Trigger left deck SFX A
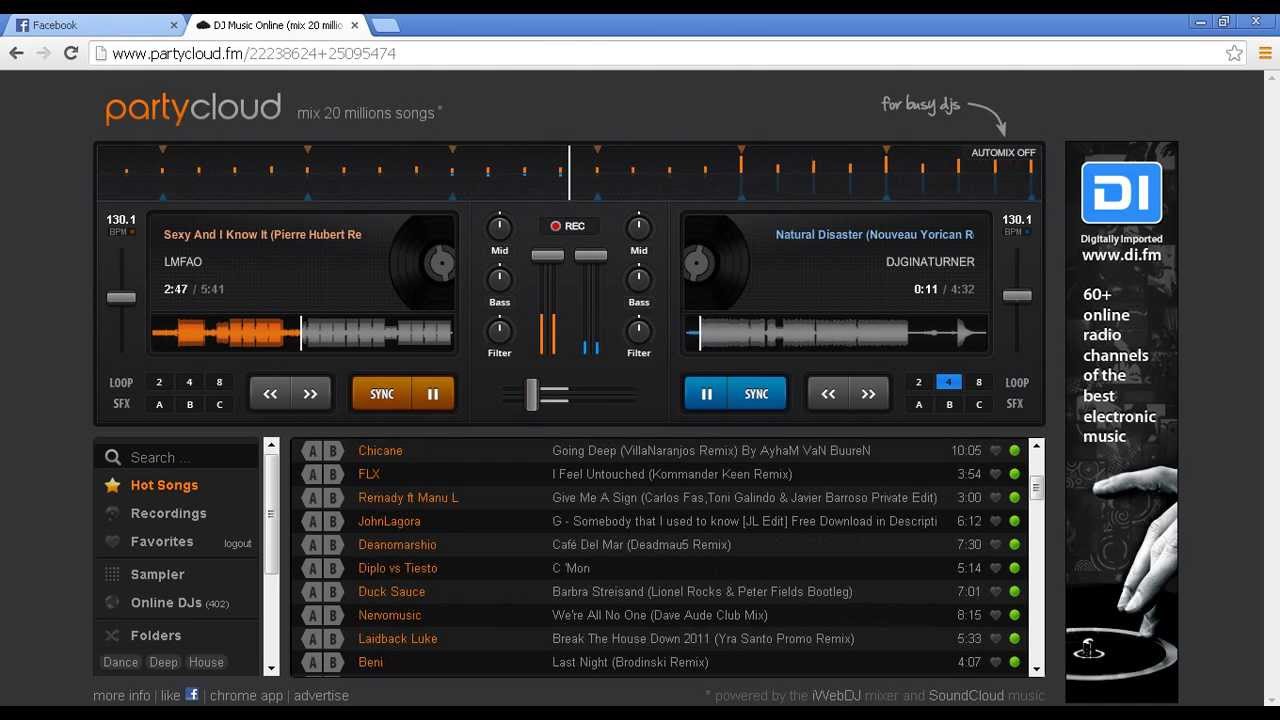The height and width of the screenshot is (720, 1280). pos(159,405)
